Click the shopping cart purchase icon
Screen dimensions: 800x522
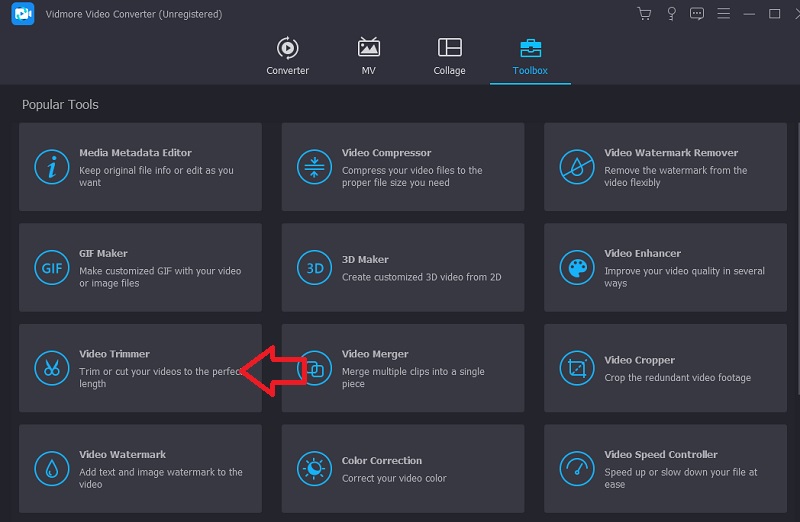coord(644,14)
